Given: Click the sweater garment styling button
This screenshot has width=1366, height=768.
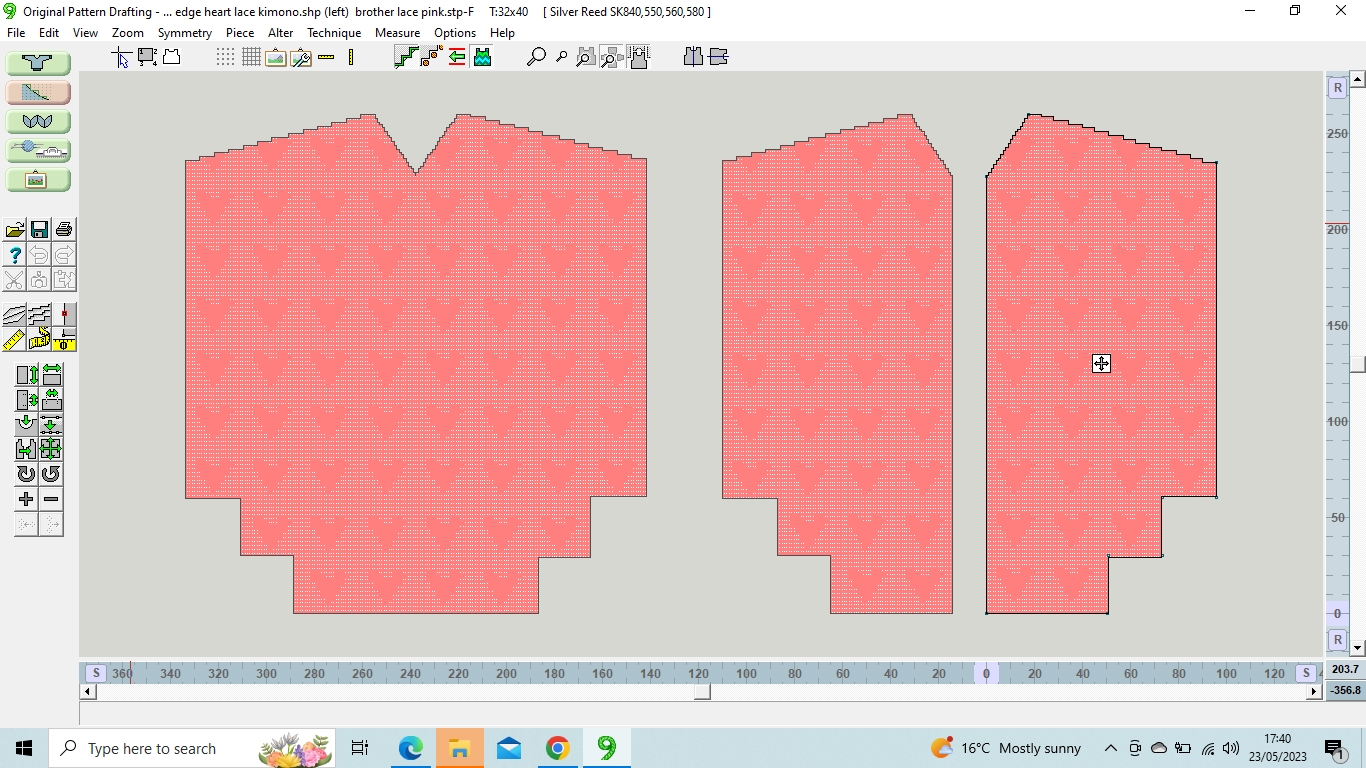Looking at the screenshot, I should click(38, 63).
